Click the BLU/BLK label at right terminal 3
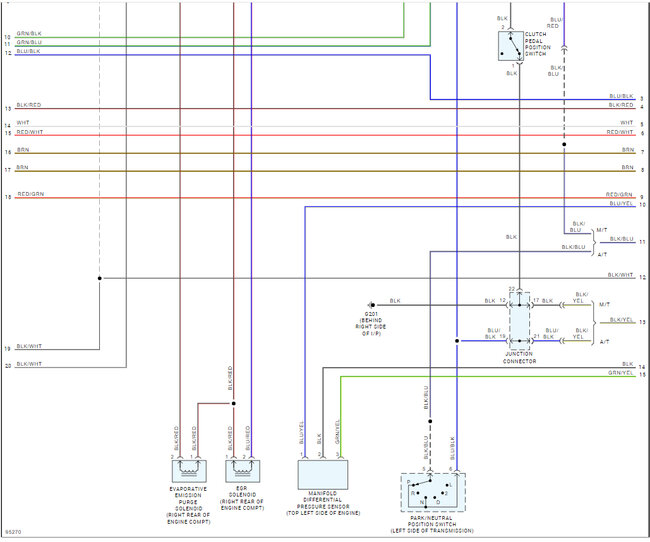The width and height of the screenshot is (650, 542). pos(621,96)
